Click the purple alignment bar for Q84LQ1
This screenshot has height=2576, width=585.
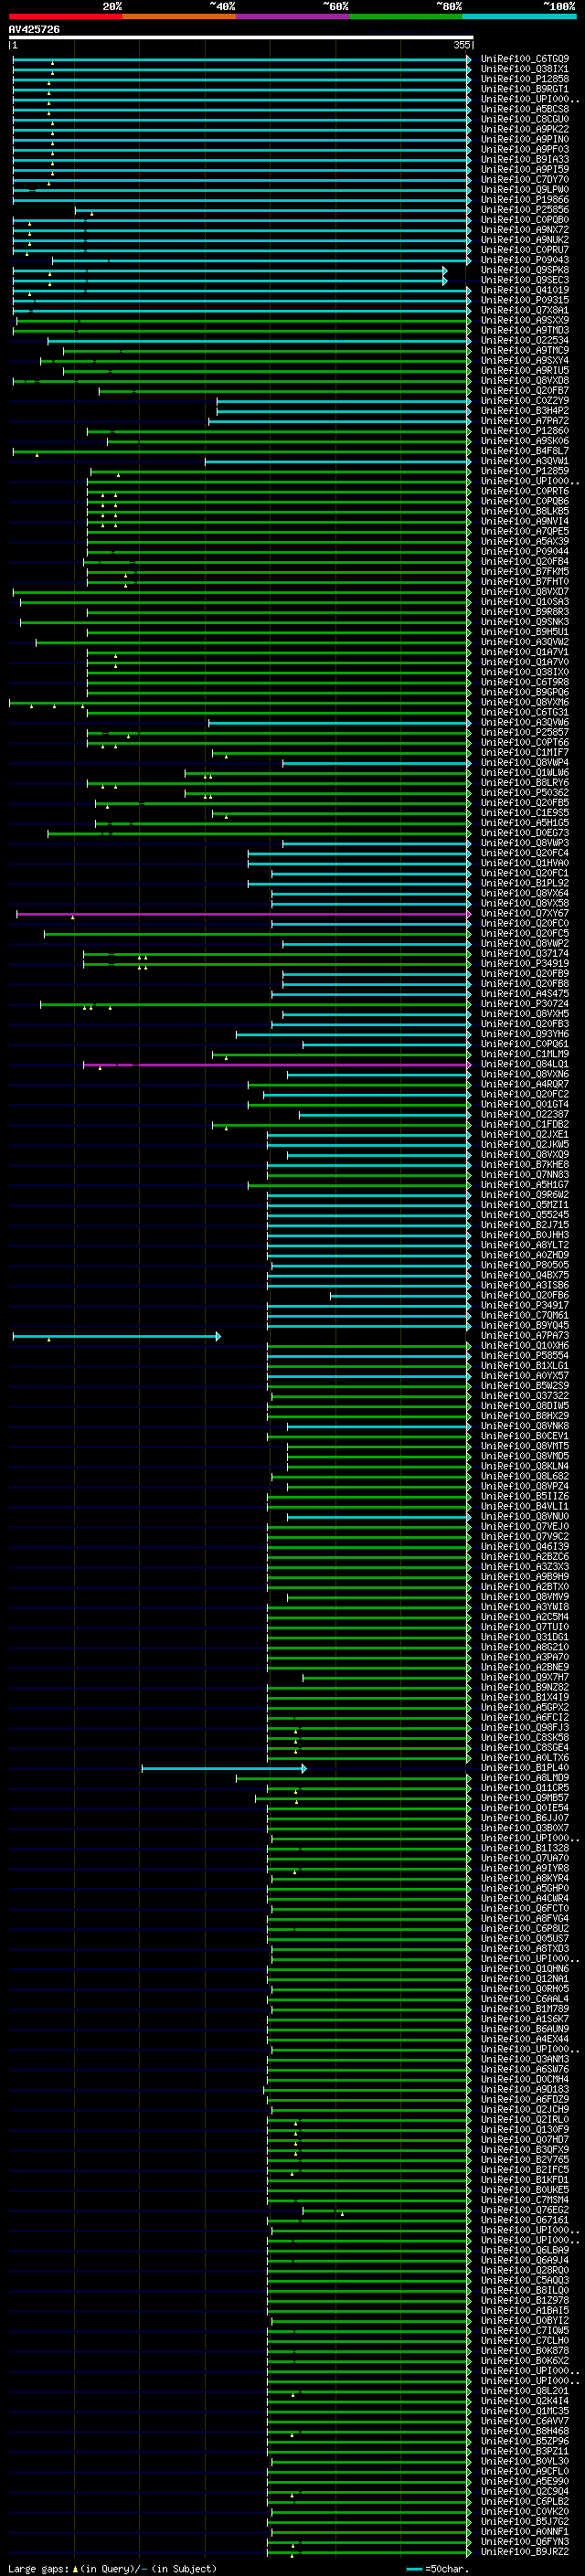[x=276, y=1064]
